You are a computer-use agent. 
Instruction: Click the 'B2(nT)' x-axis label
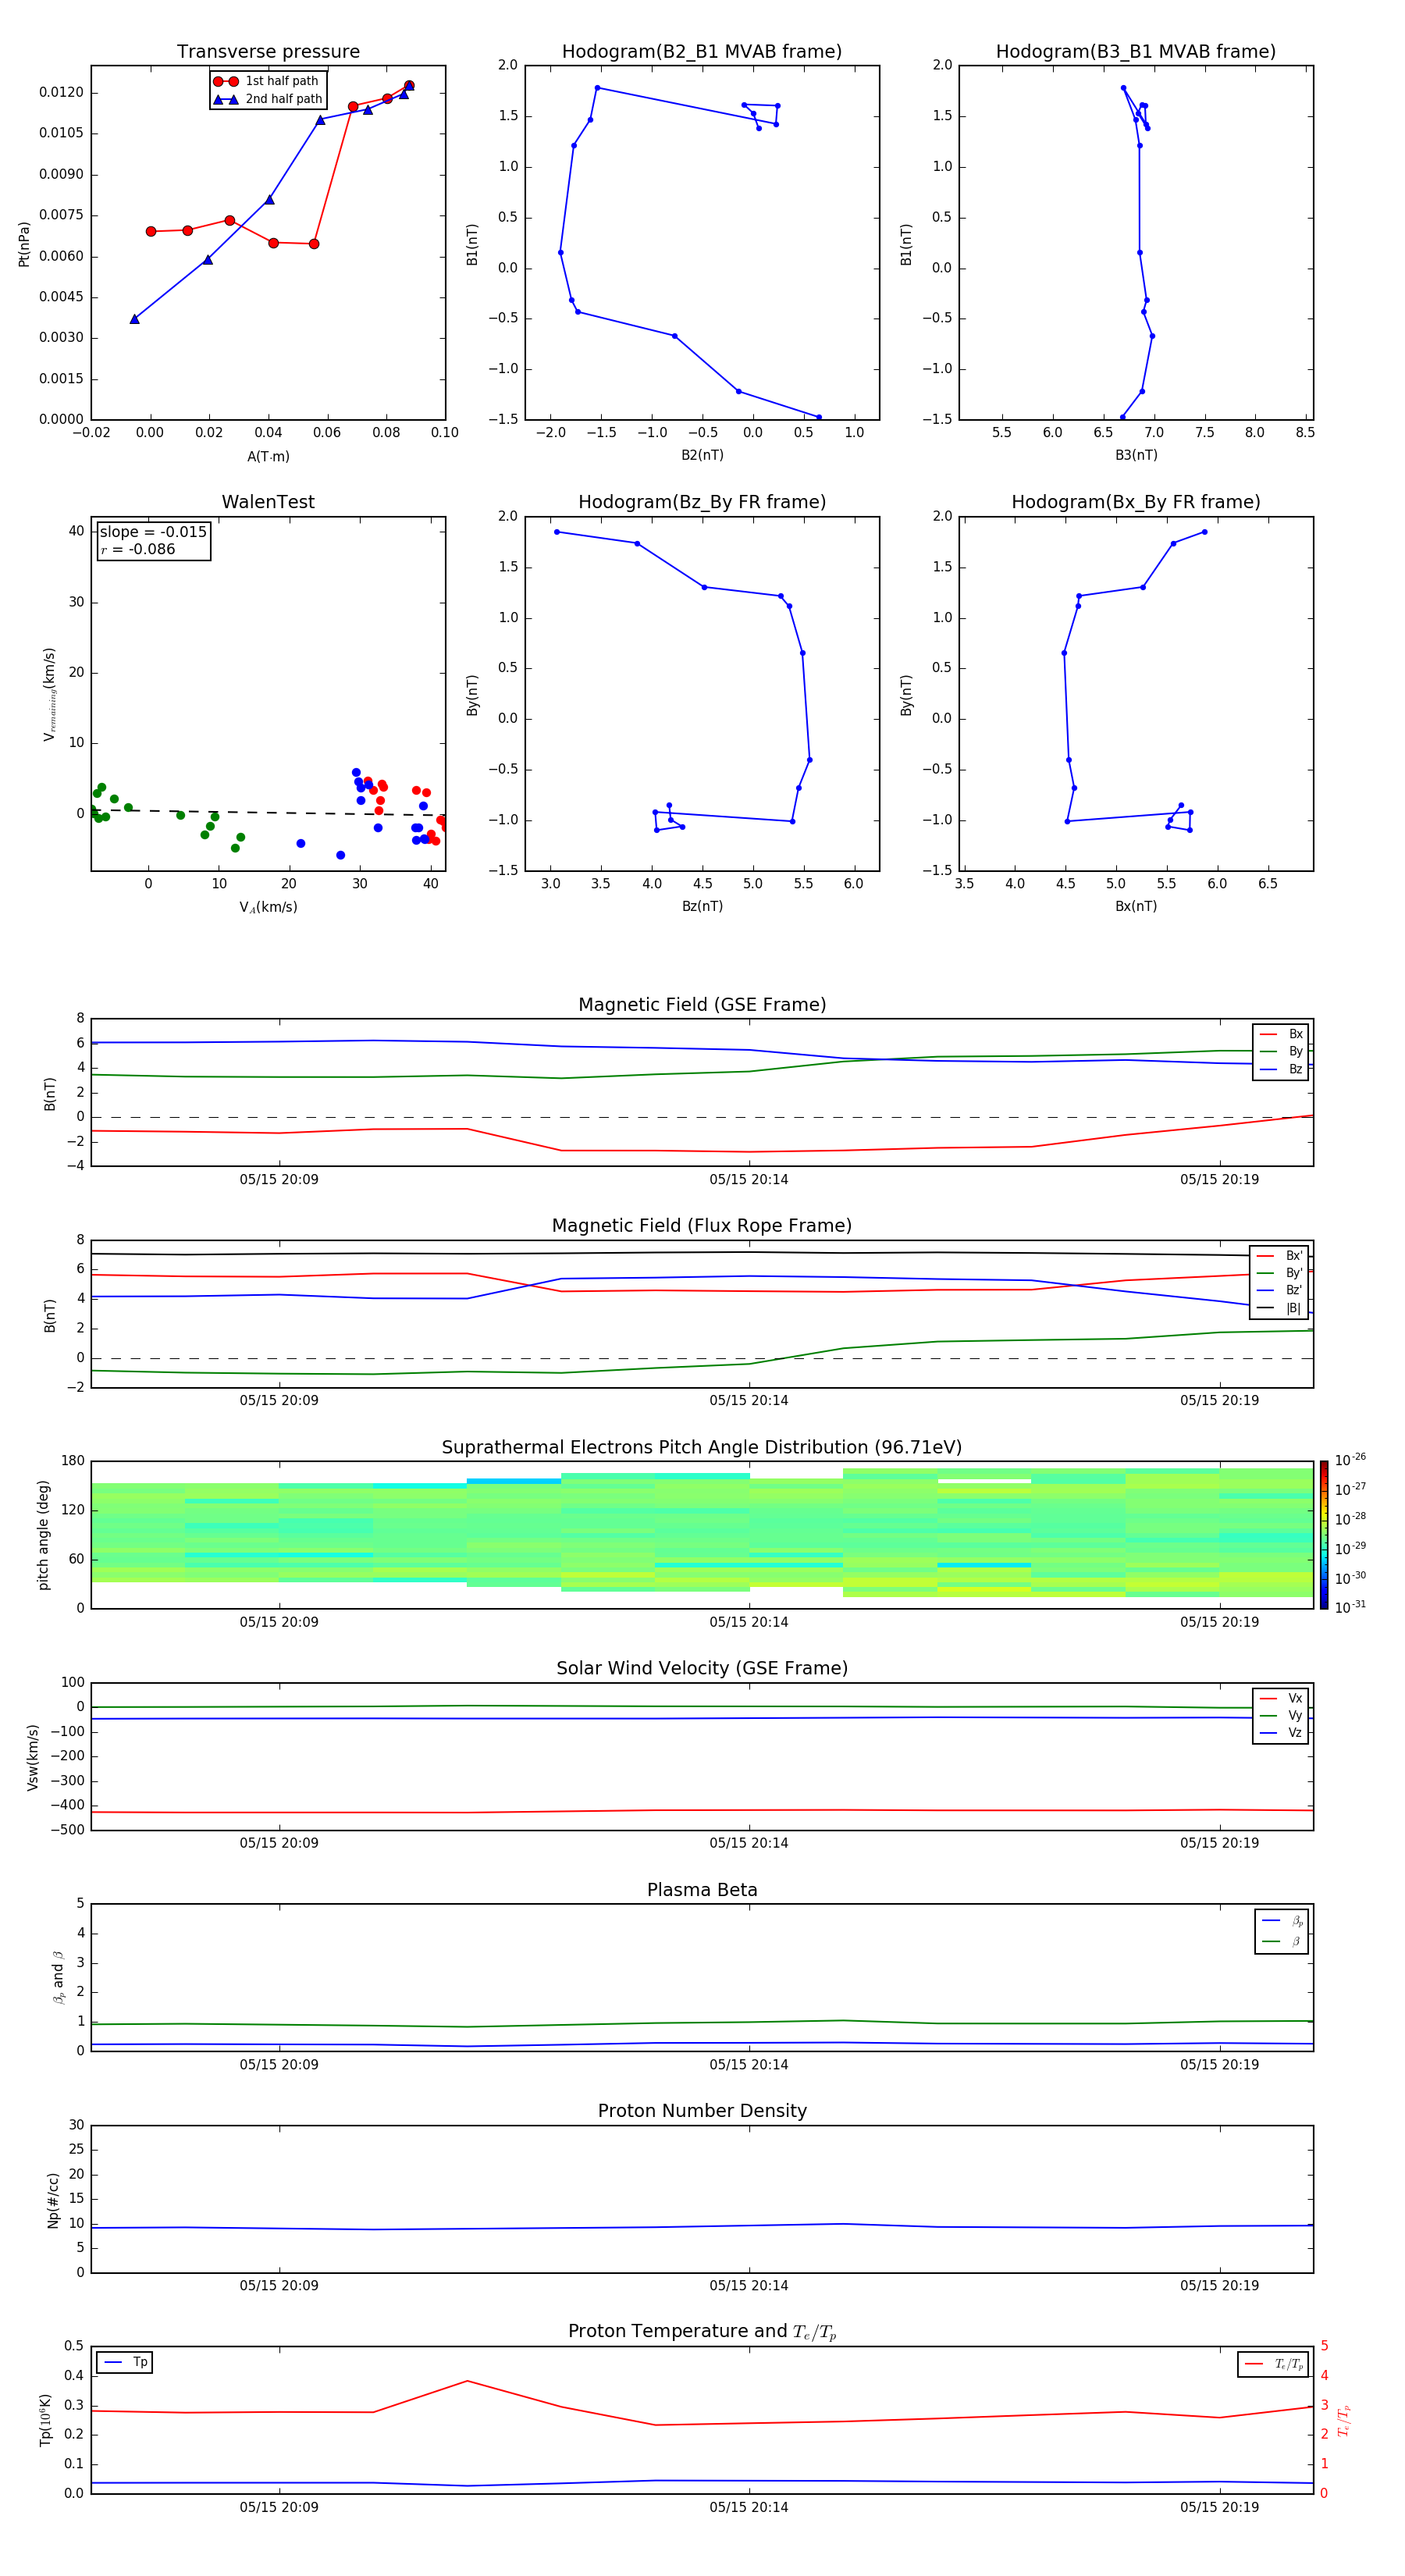point(702,455)
